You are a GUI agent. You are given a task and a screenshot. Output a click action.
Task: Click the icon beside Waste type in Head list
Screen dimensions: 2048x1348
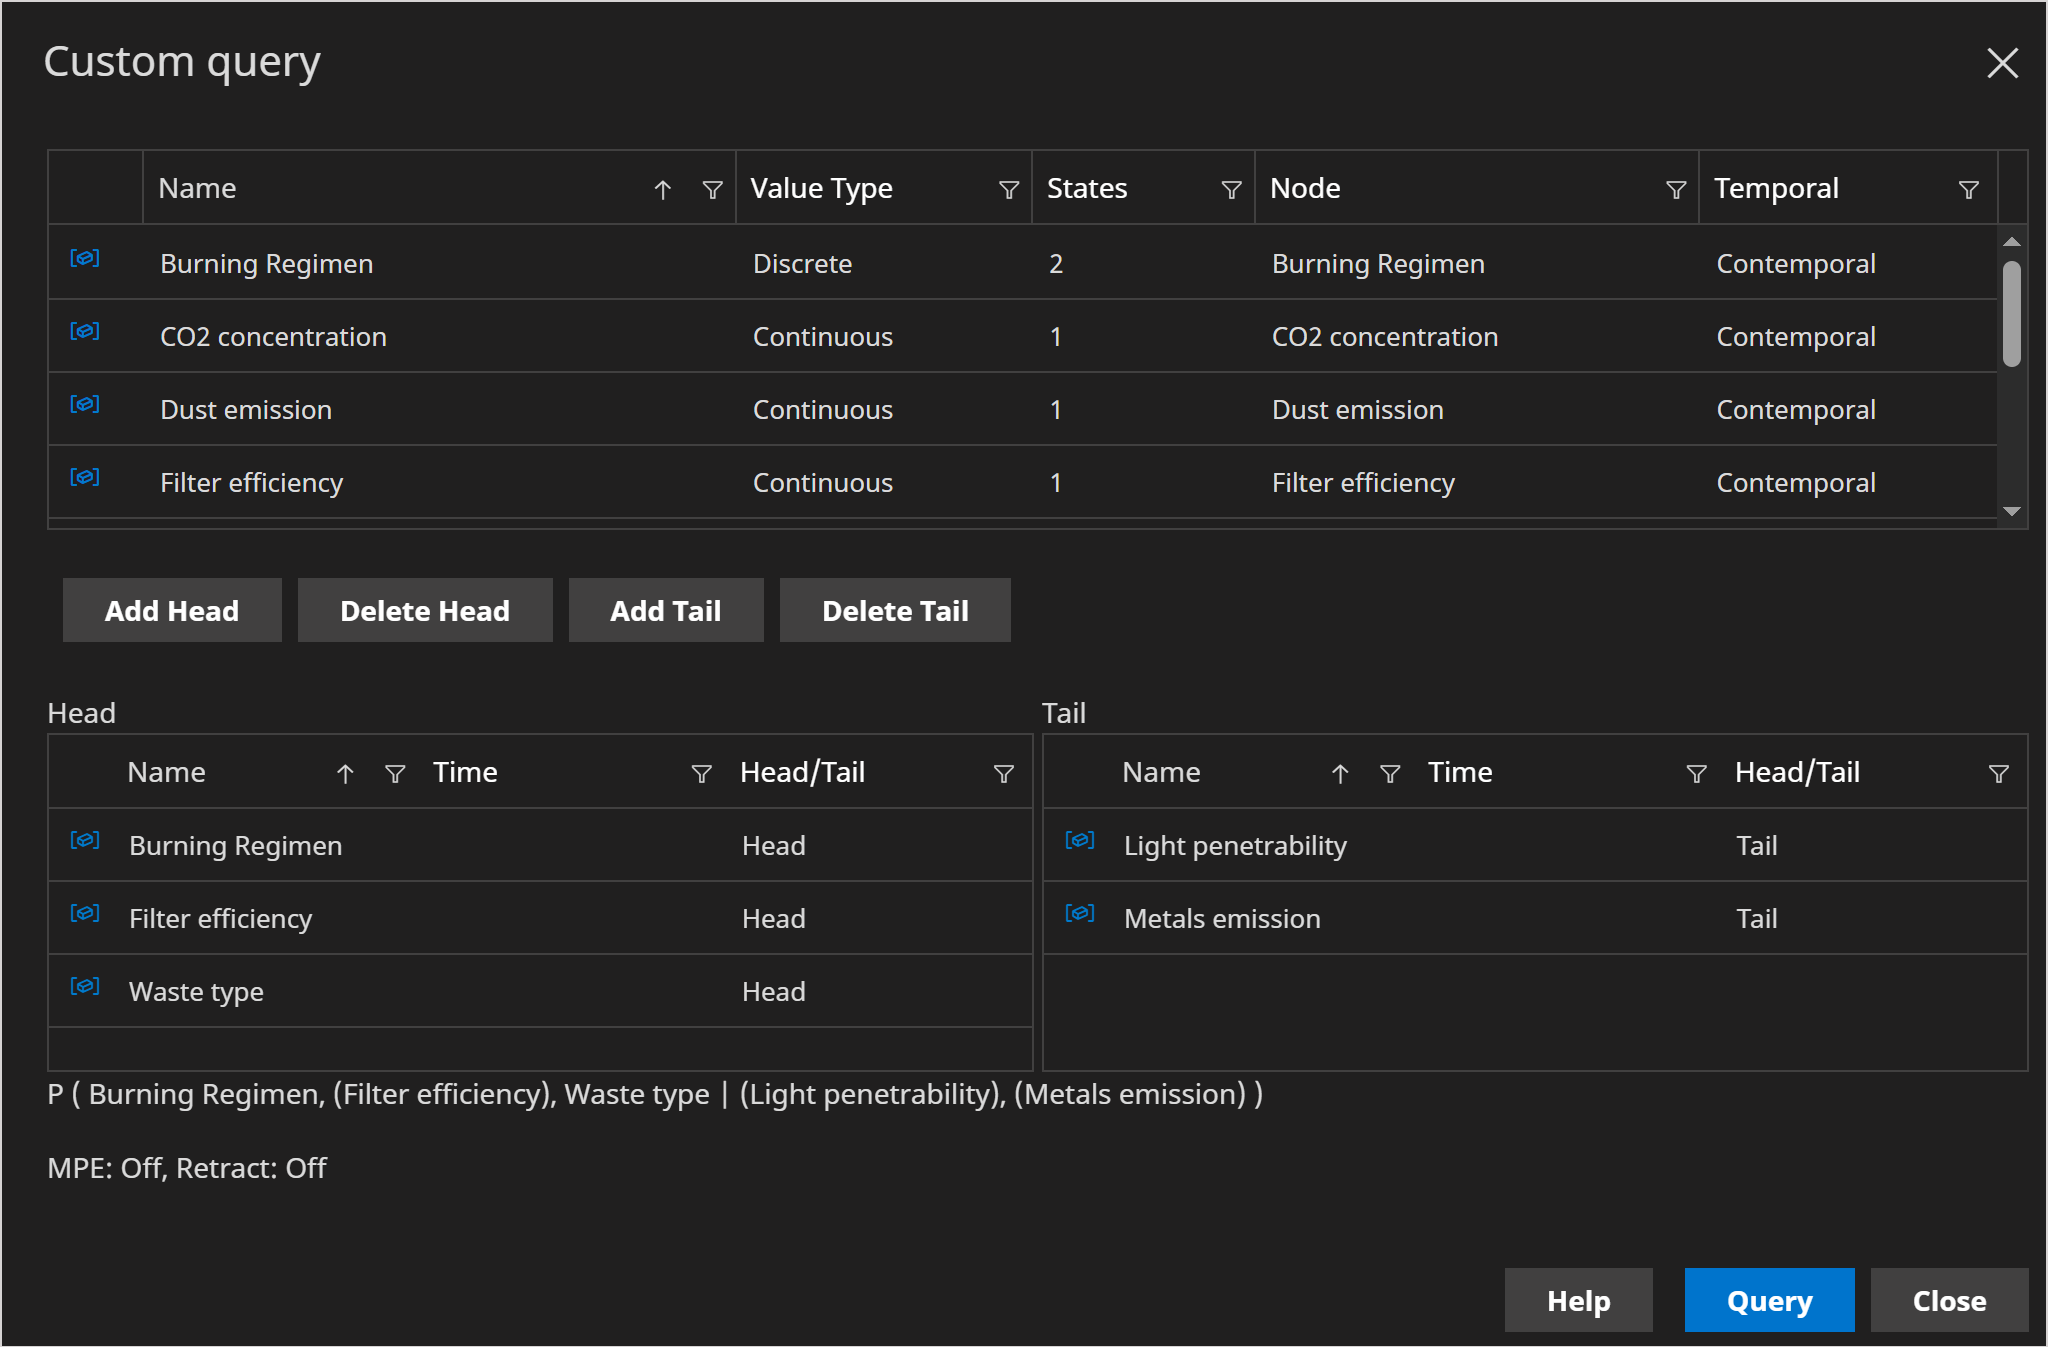click(85, 987)
